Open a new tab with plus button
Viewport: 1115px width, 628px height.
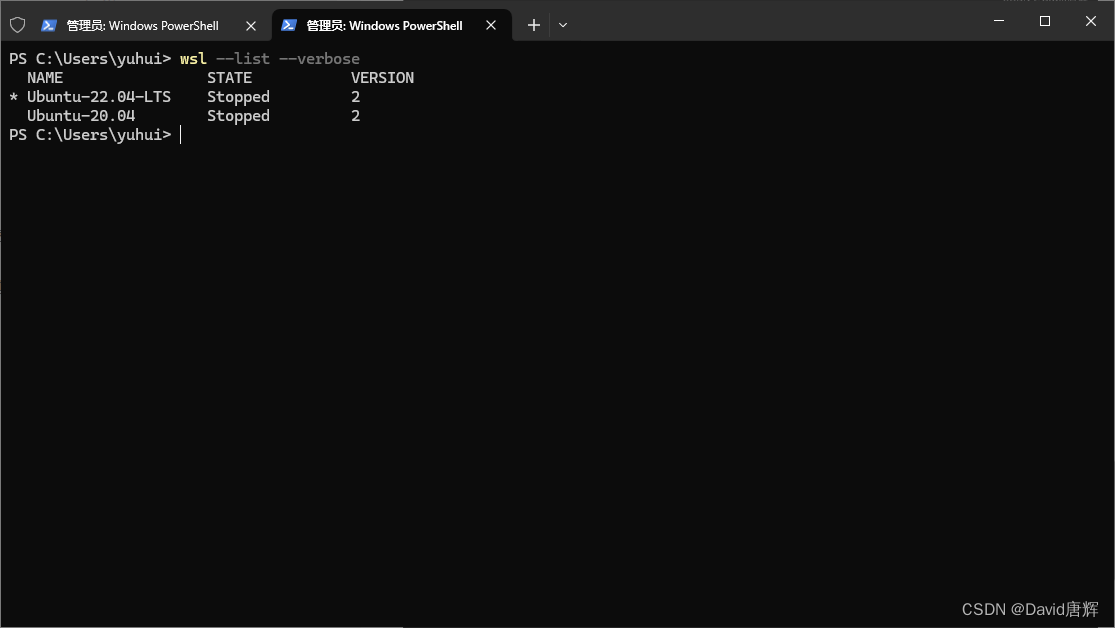coord(533,26)
